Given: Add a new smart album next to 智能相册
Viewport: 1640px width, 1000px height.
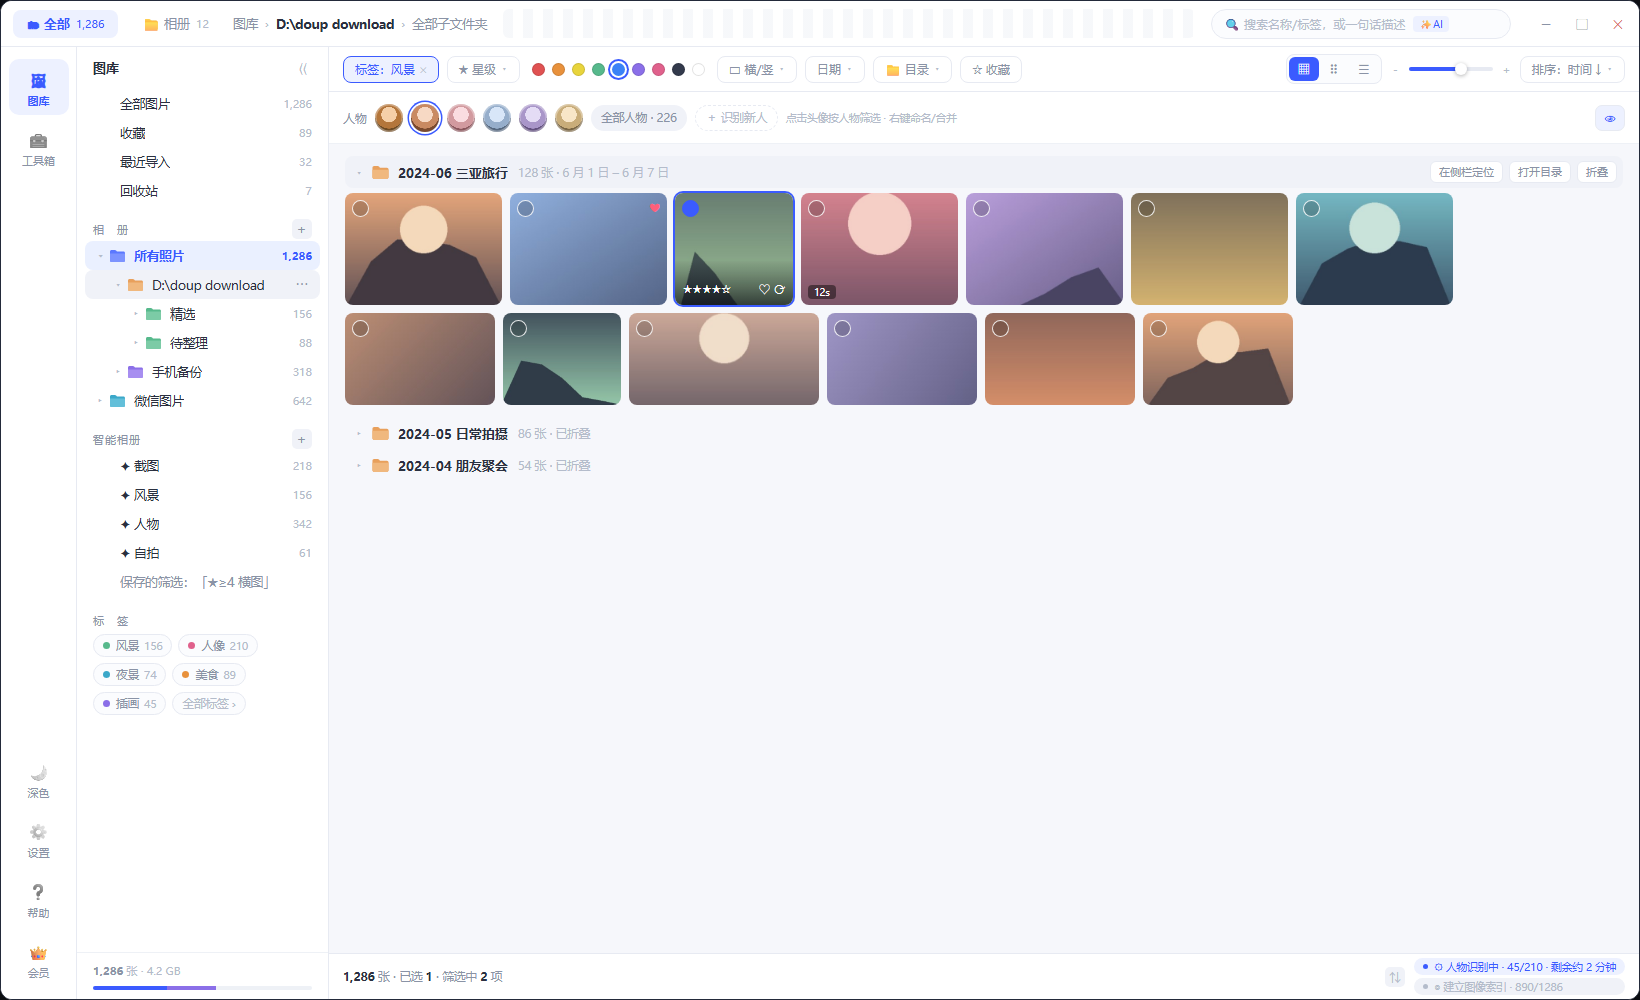Looking at the screenshot, I should pos(302,440).
